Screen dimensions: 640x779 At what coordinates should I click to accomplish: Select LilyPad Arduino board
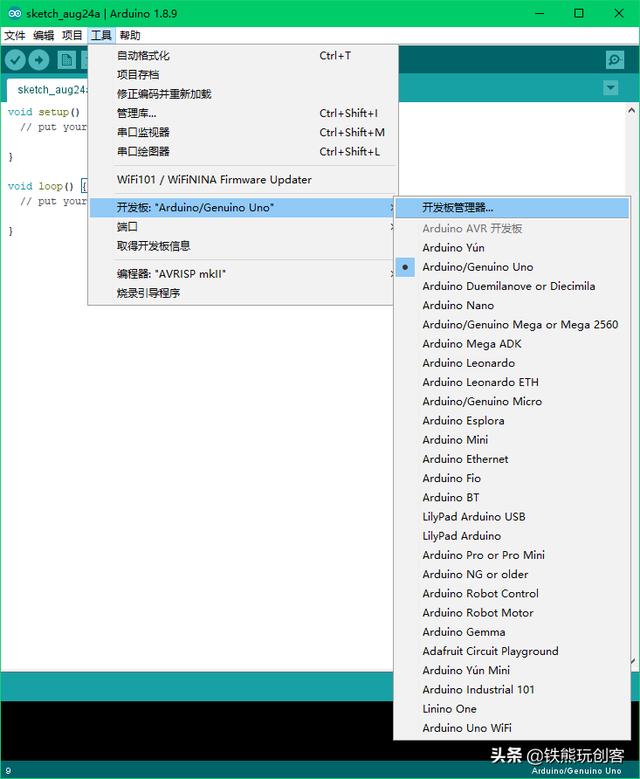(x=512, y=536)
